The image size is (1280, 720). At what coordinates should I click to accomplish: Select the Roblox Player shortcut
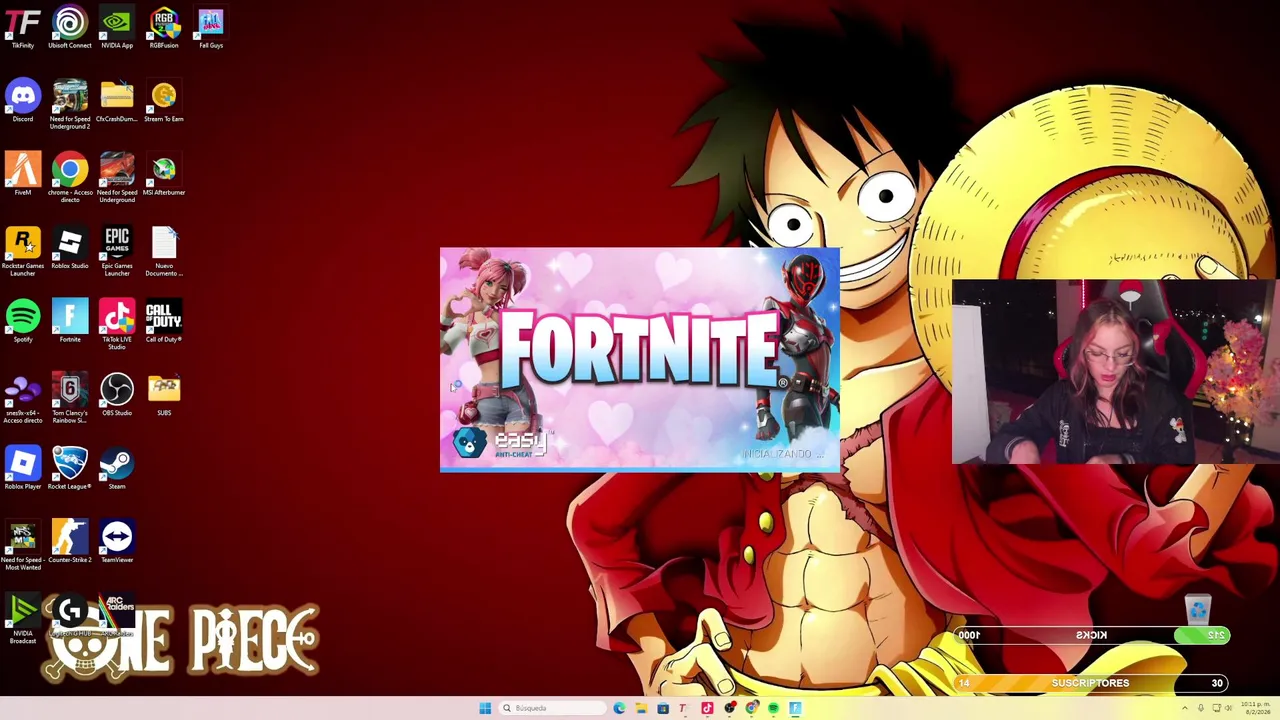[x=23, y=468]
